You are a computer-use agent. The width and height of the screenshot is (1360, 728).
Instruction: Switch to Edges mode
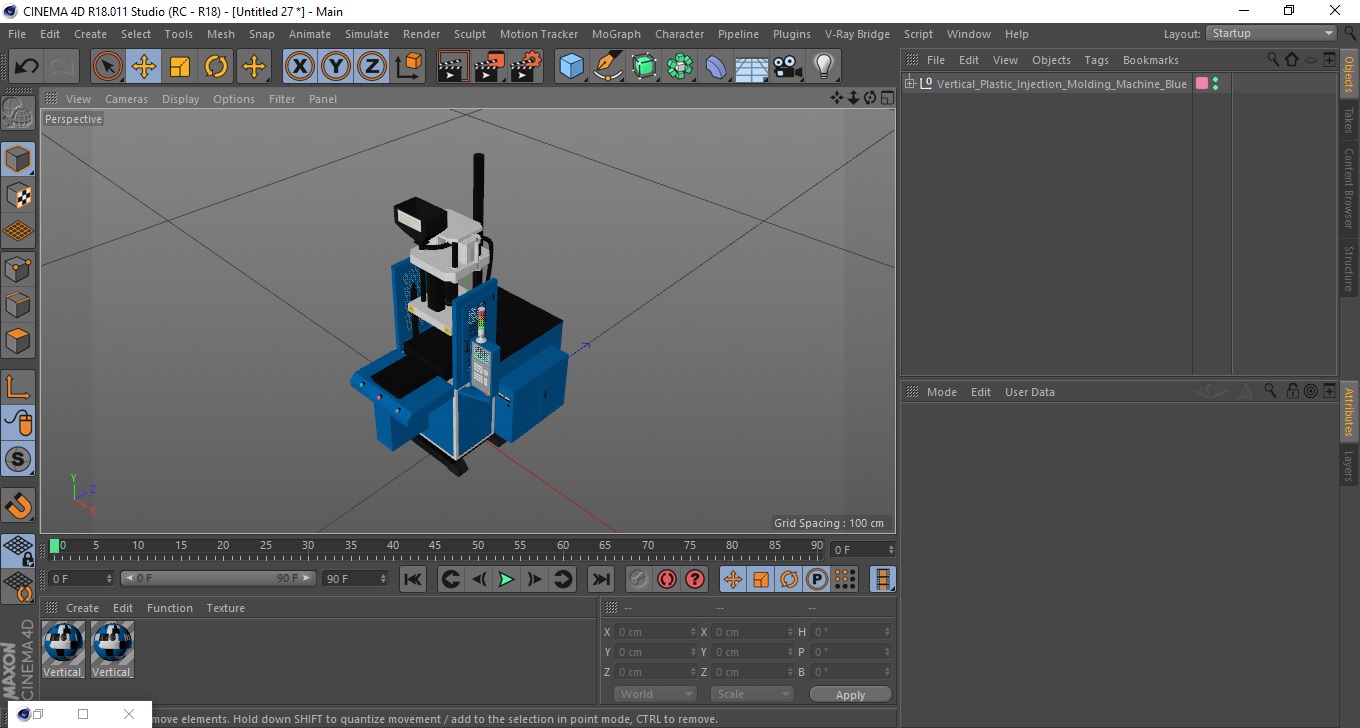(18, 304)
